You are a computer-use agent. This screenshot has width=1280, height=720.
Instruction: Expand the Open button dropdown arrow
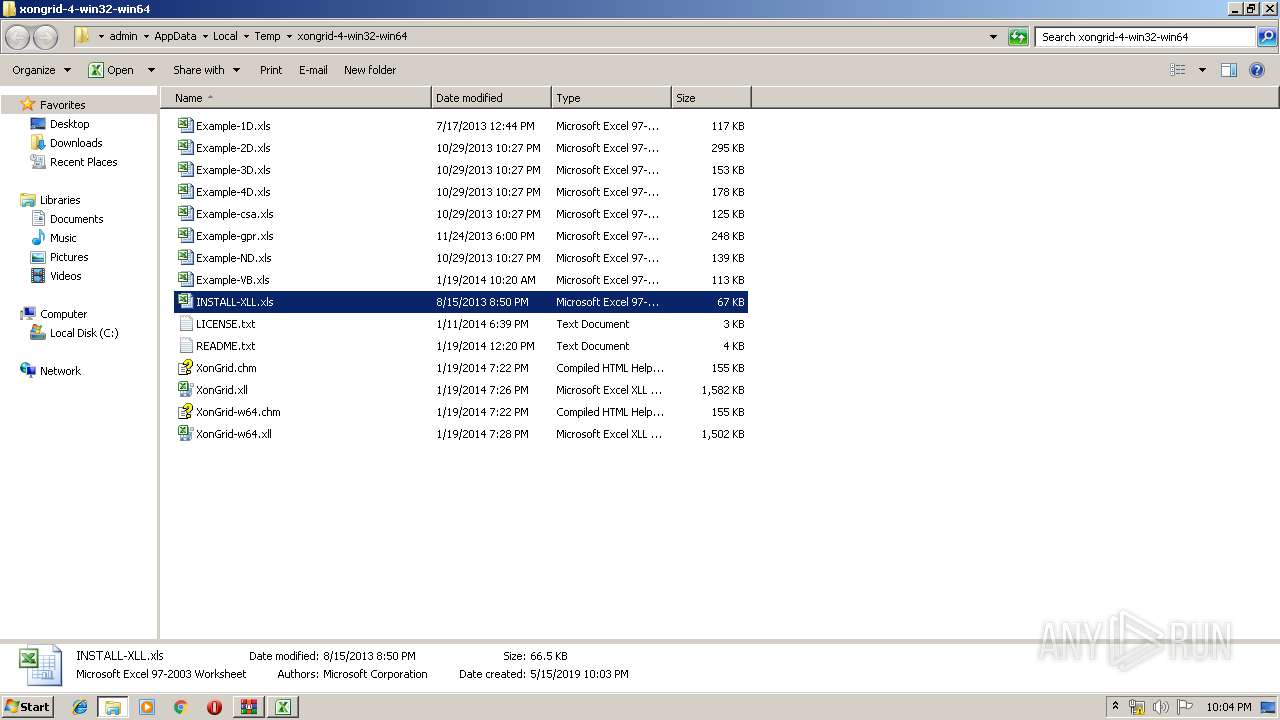pos(151,70)
